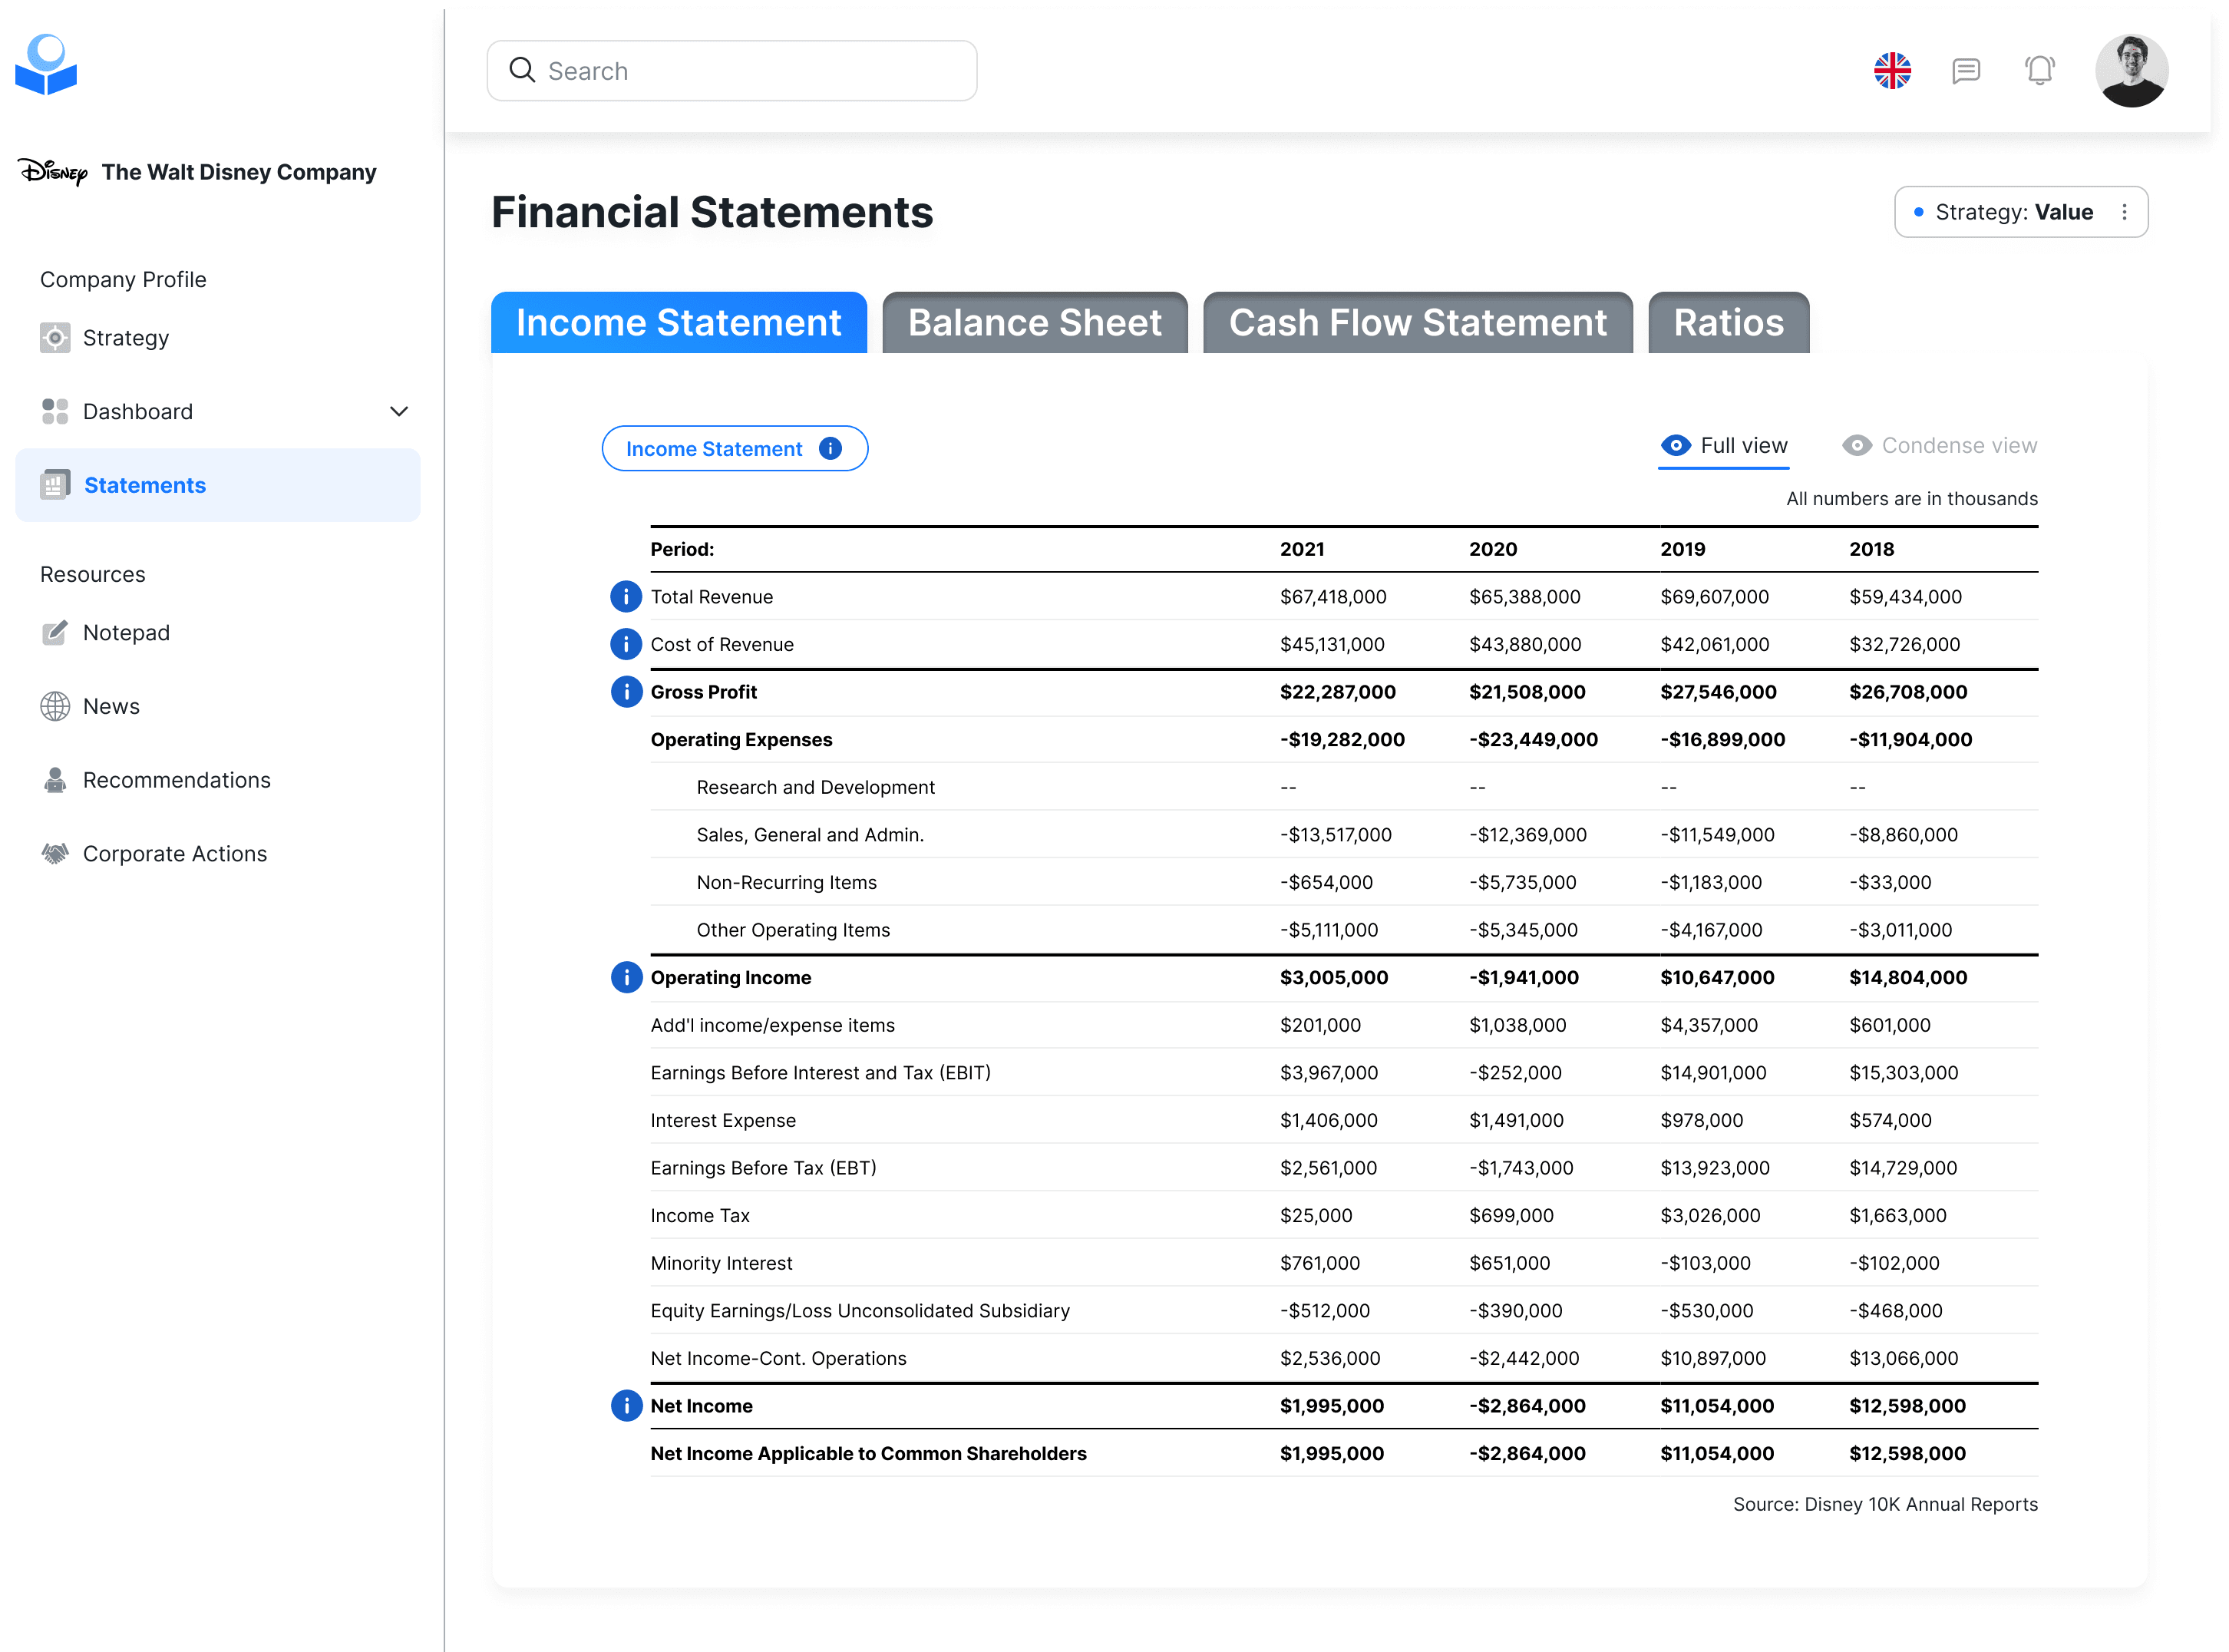The width and height of the screenshot is (2229, 1652).
Task: Click info icon in Income Statement pill
Action: (x=830, y=449)
